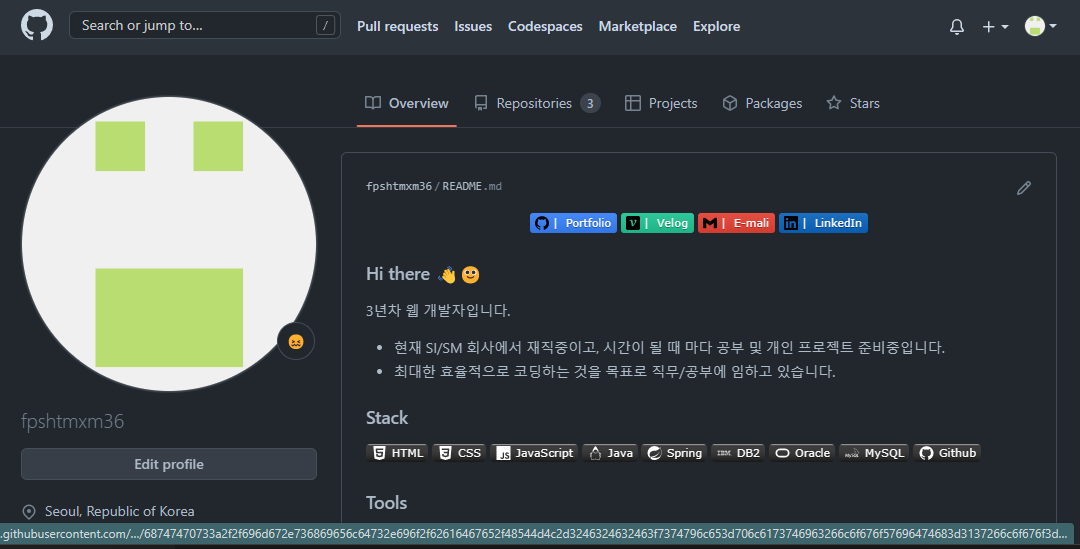
Task: Click the Github stack badge
Action: pyautogui.click(x=946, y=453)
